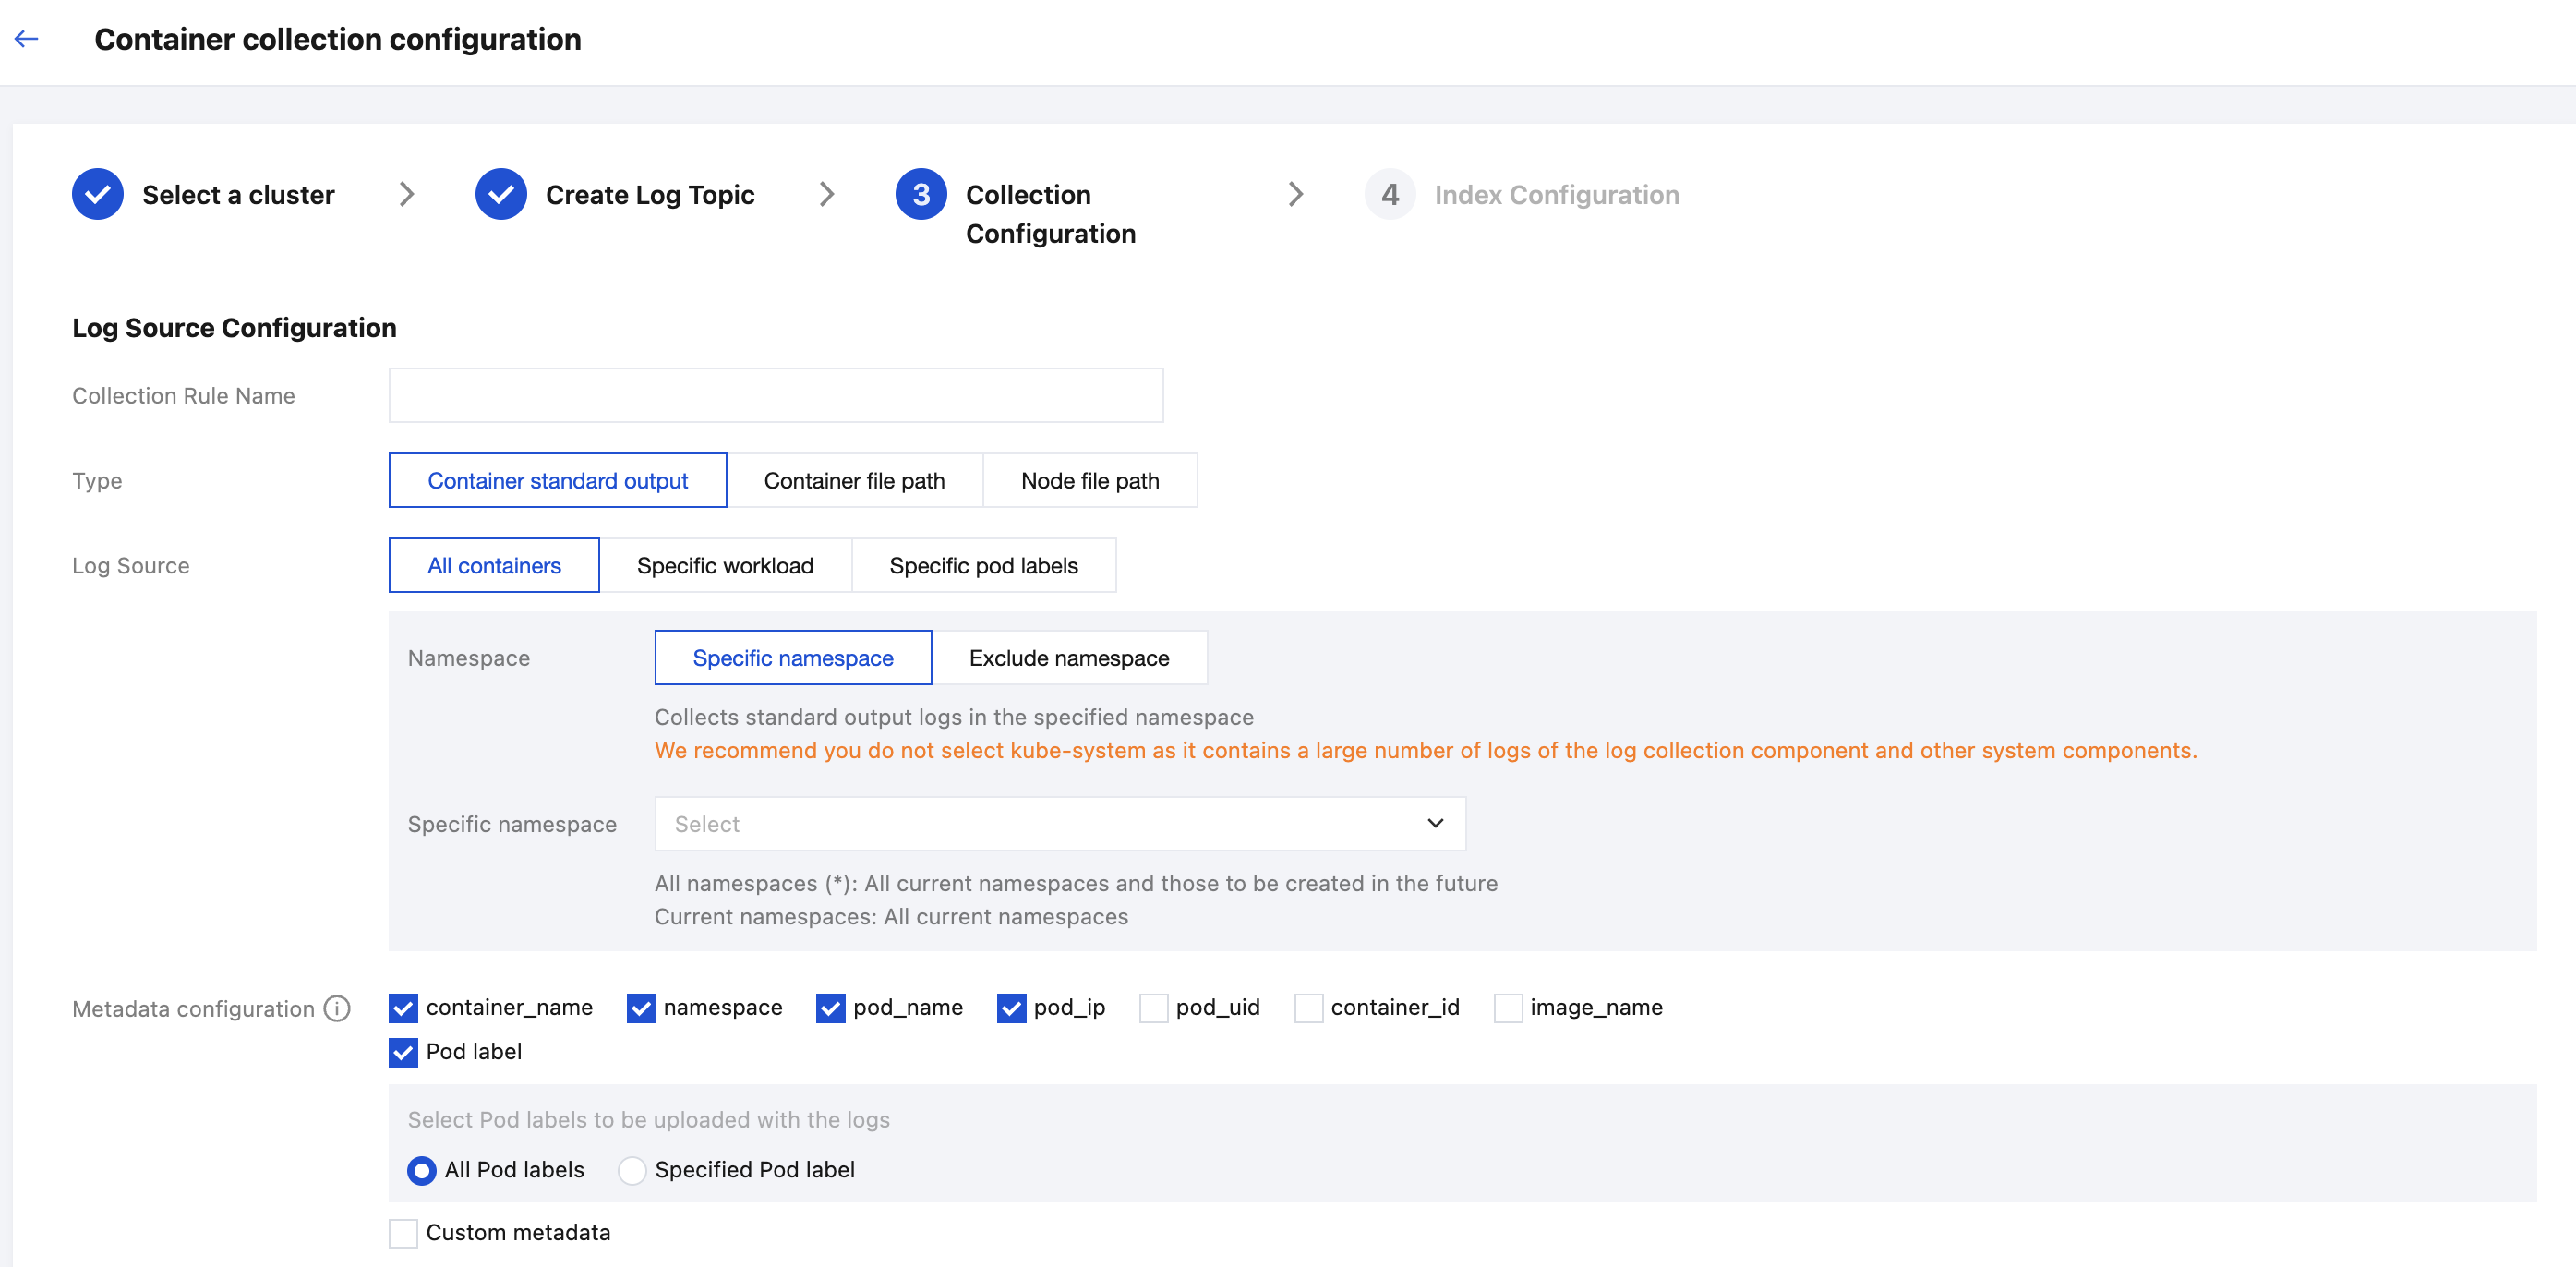Uncheck the container_name metadata checkbox
This screenshot has height=1267, width=2576.
pyautogui.click(x=403, y=1008)
